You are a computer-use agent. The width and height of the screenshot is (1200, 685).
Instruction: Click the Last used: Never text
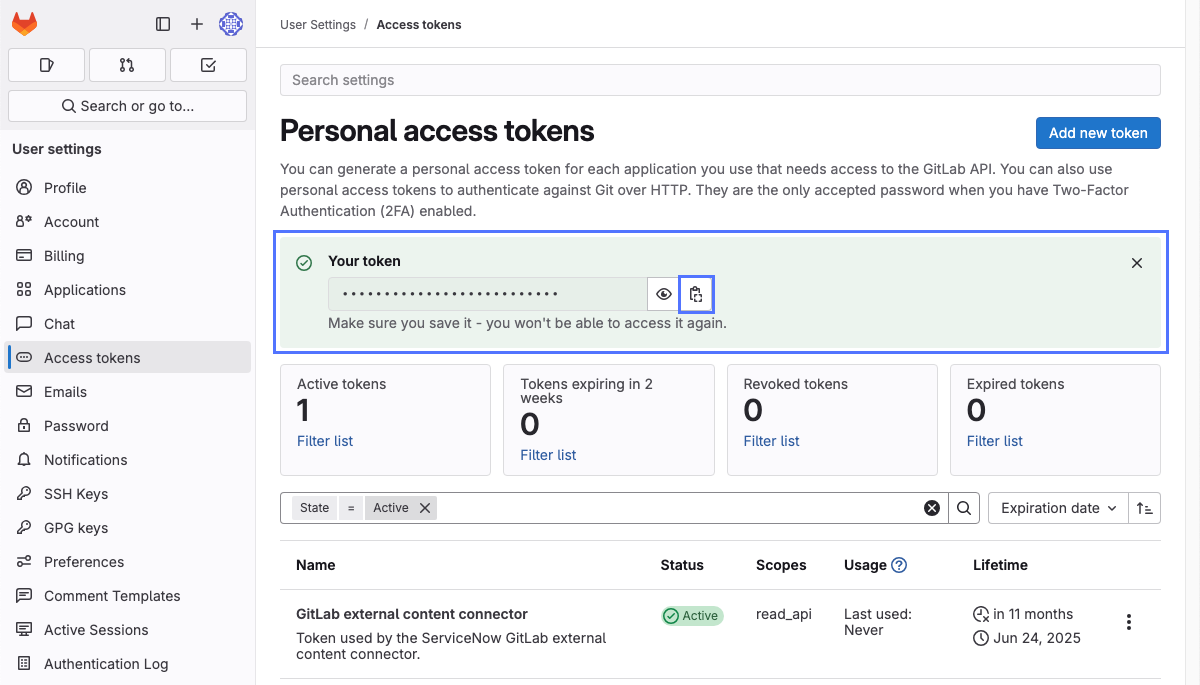[x=878, y=622]
